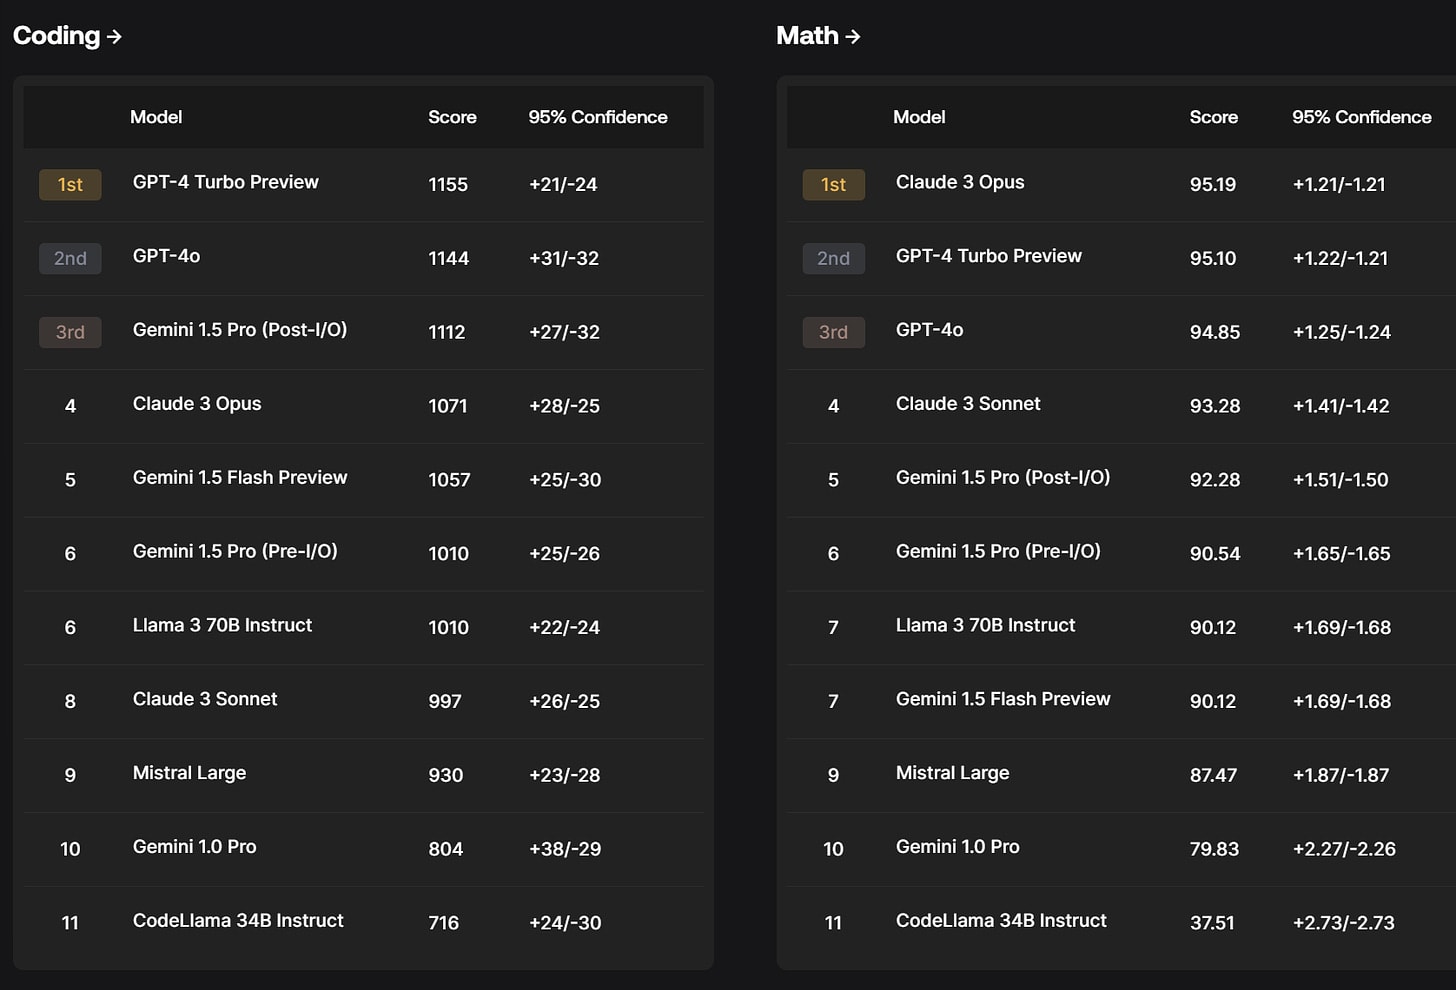Viewport: 1456px width, 990px height.
Task: Click the confidence value +2.27/-2.26
Action: pos(1344,850)
